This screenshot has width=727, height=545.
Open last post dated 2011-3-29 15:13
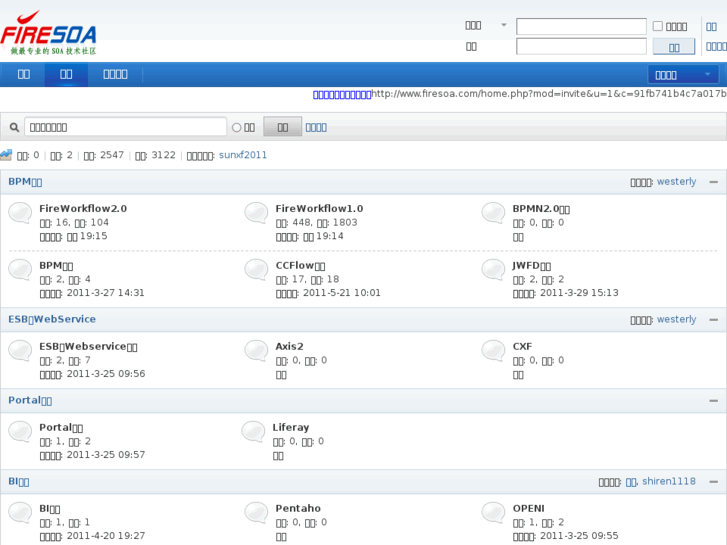579,293
